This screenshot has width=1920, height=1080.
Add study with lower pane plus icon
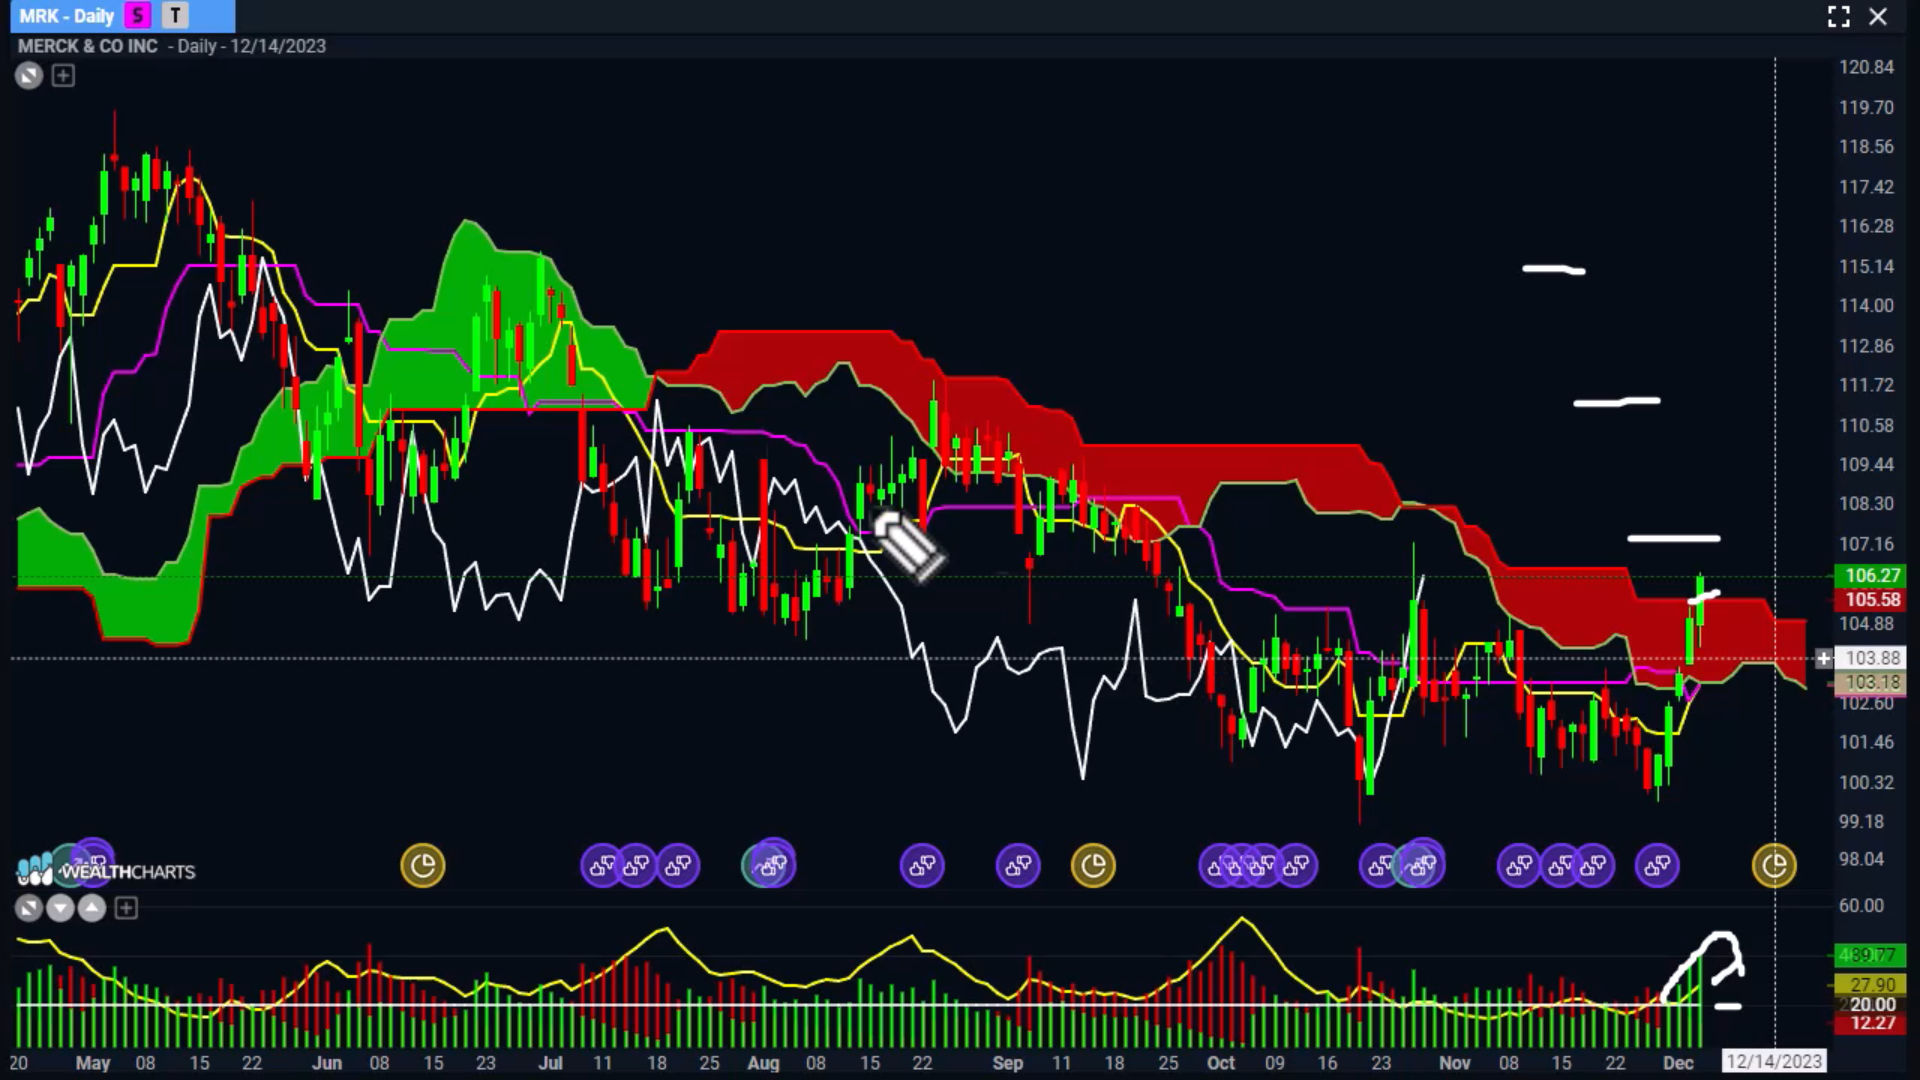(126, 908)
